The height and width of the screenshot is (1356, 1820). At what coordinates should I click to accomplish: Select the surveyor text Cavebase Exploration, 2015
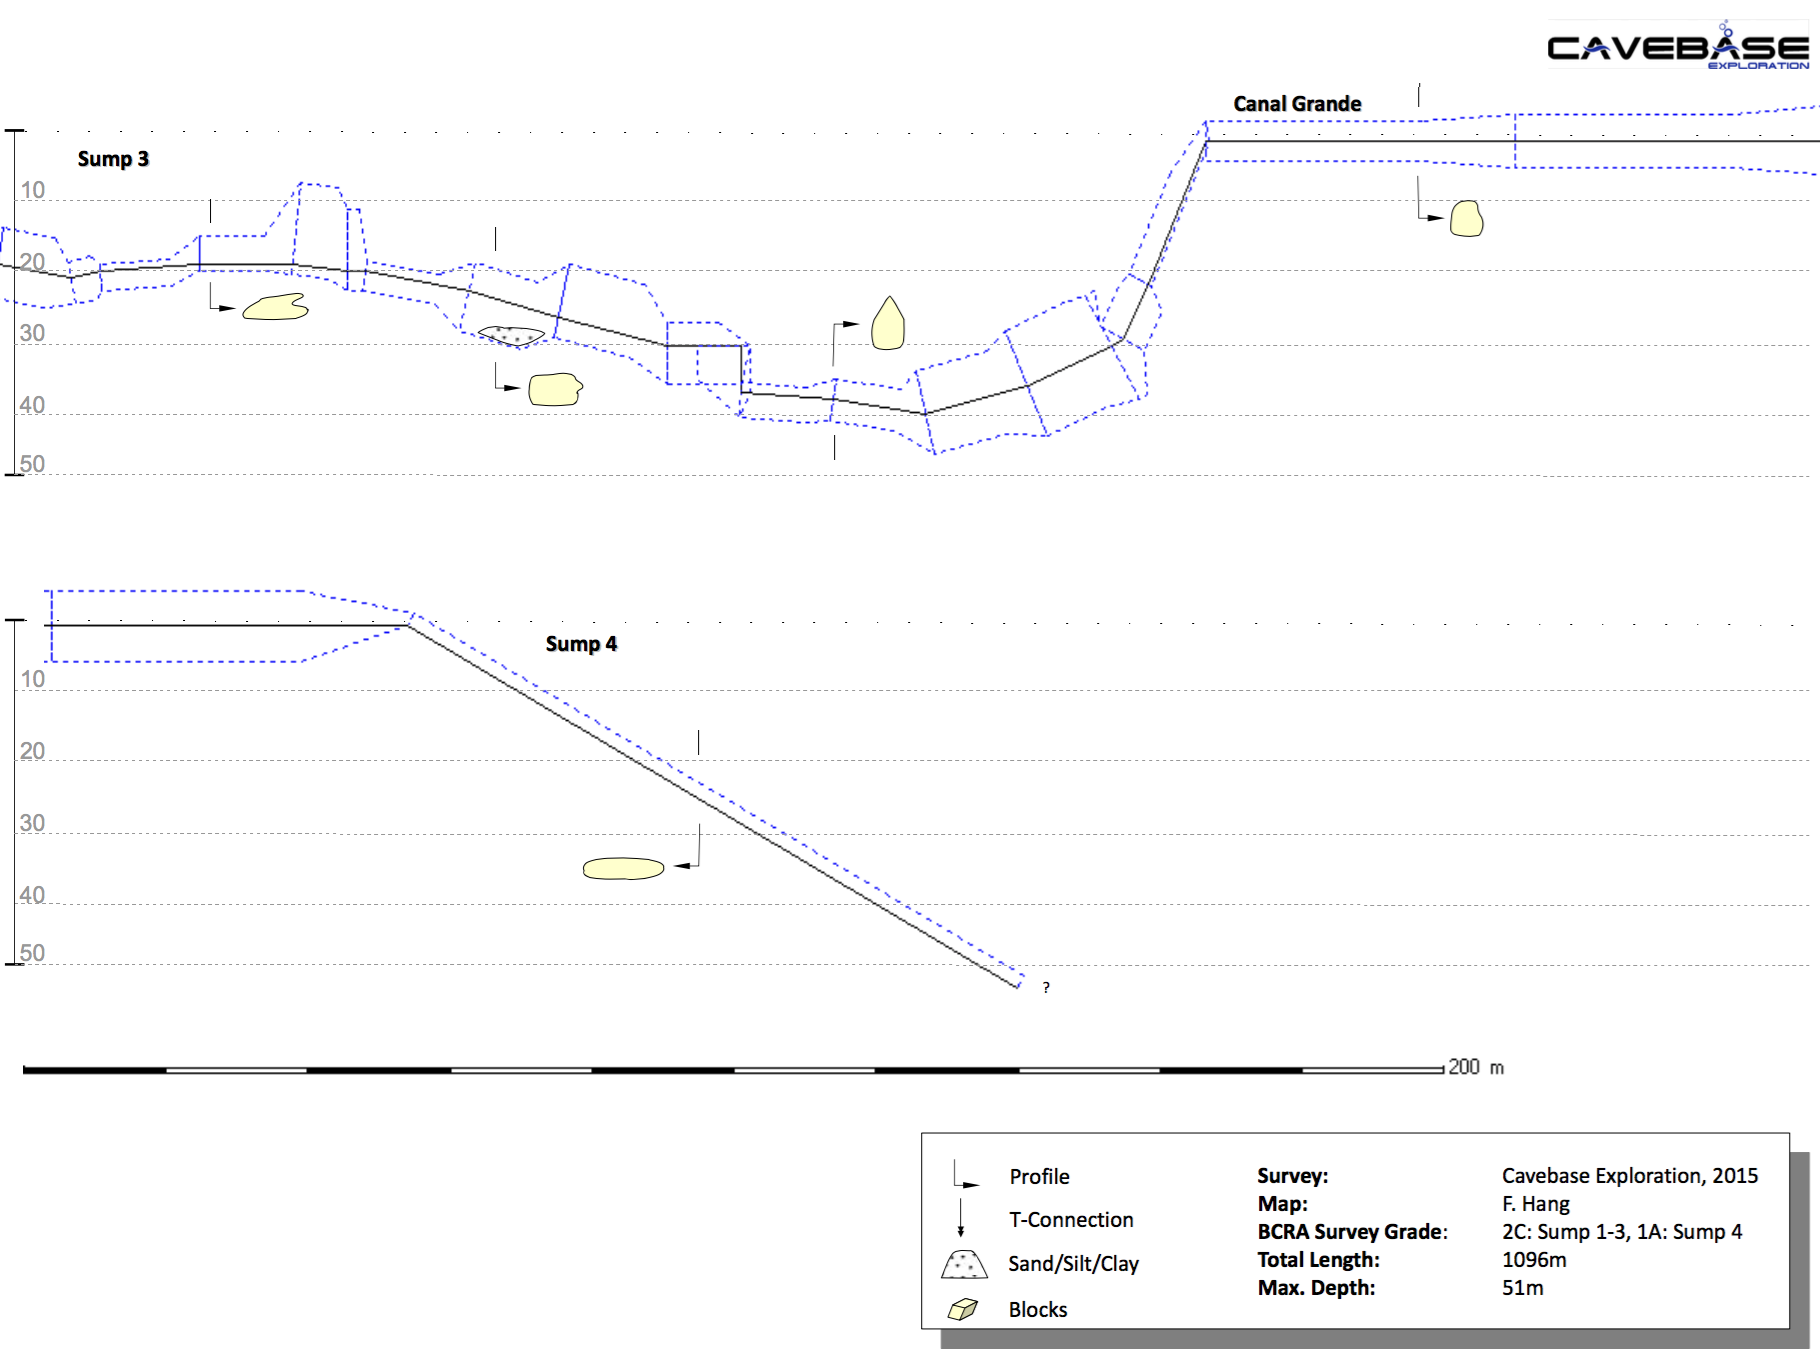click(x=1629, y=1176)
